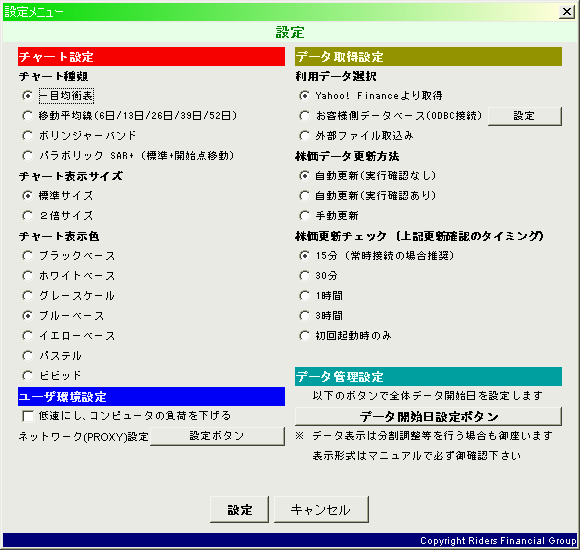580x550 pixels.
Task: Confirm with the bottom 設定 button
Action: pos(239,510)
